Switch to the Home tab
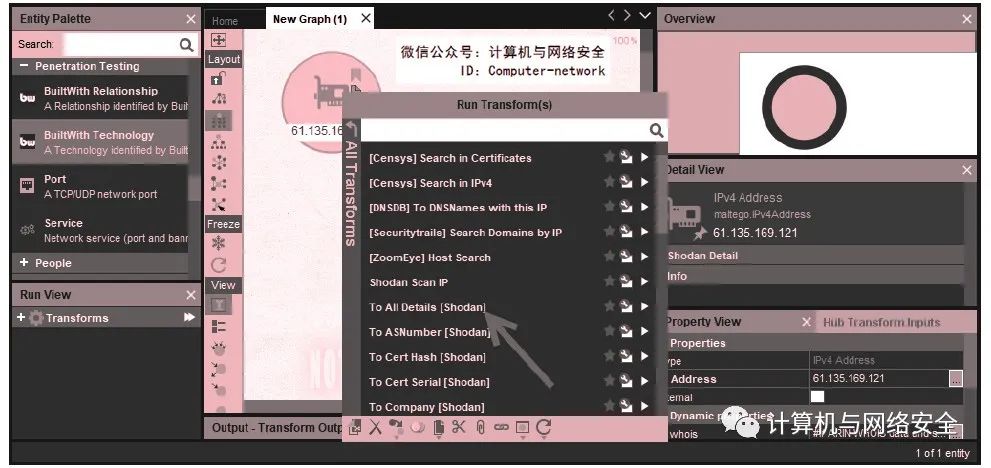 coord(225,21)
